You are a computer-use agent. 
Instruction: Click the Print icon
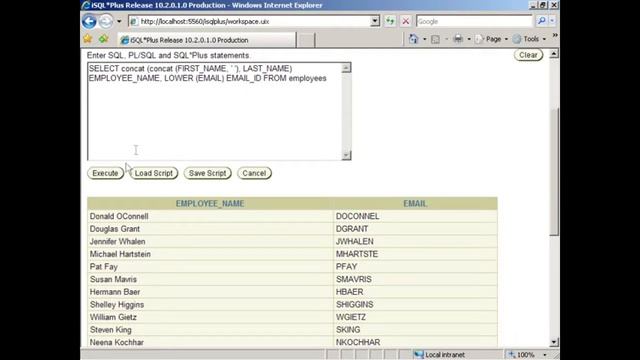pyautogui.click(x=458, y=39)
